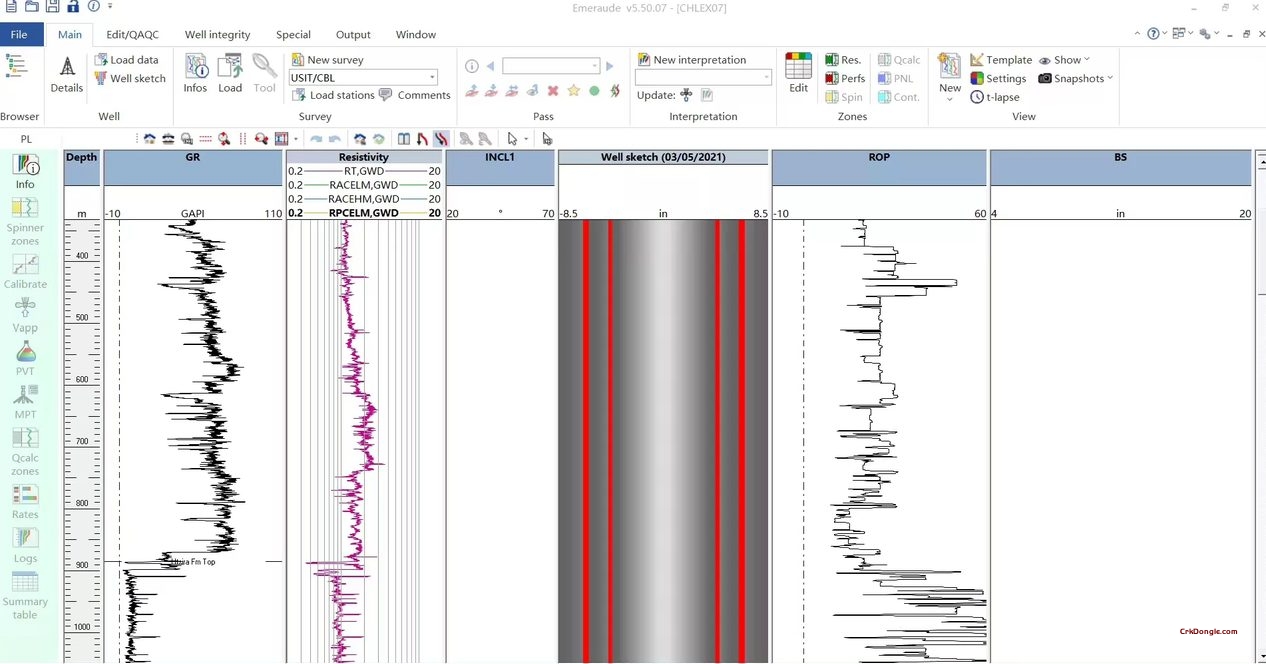Switch to the Well integrity tab
This screenshot has height=664, width=1266.
coord(217,34)
